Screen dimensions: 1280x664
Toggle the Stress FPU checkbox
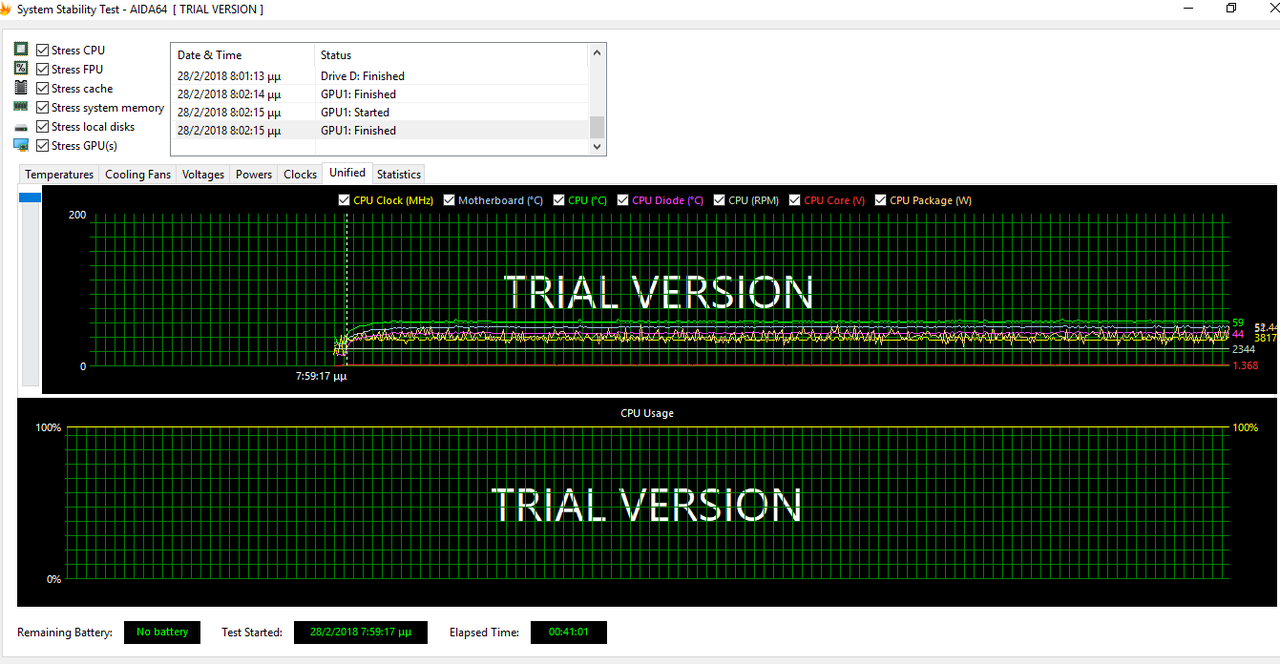tap(43, 69)
